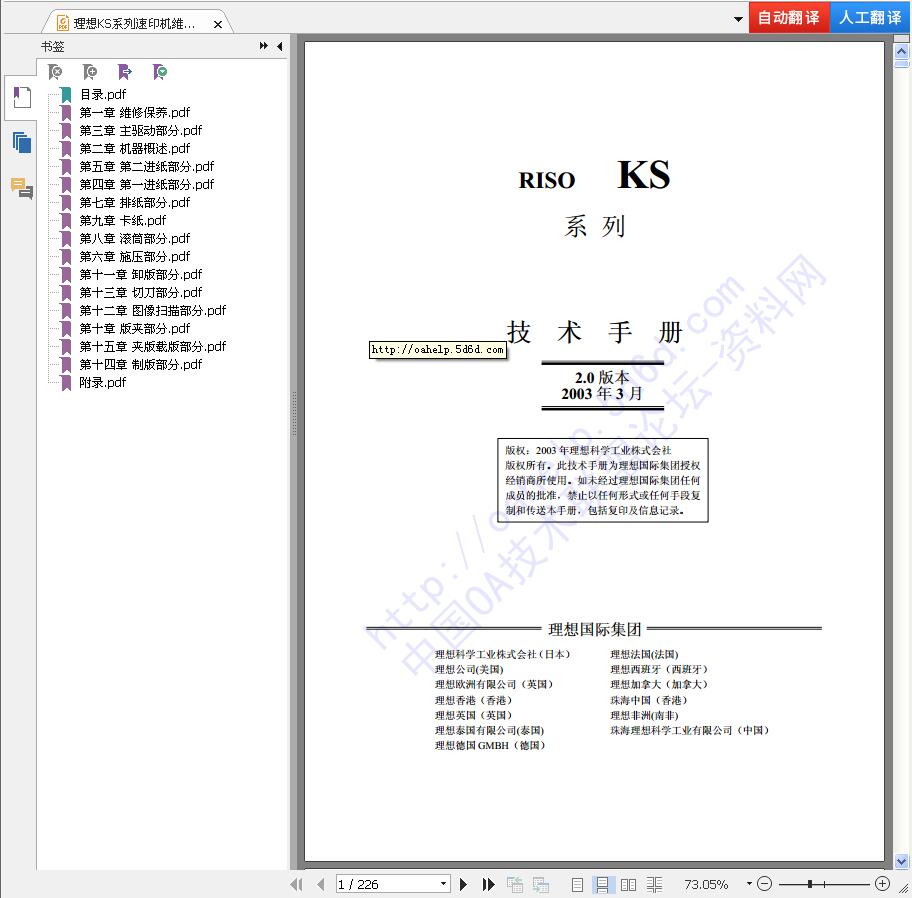This screenshot has height=898, width=912.
Task: Click the next view icon
Action: (541, 885)
